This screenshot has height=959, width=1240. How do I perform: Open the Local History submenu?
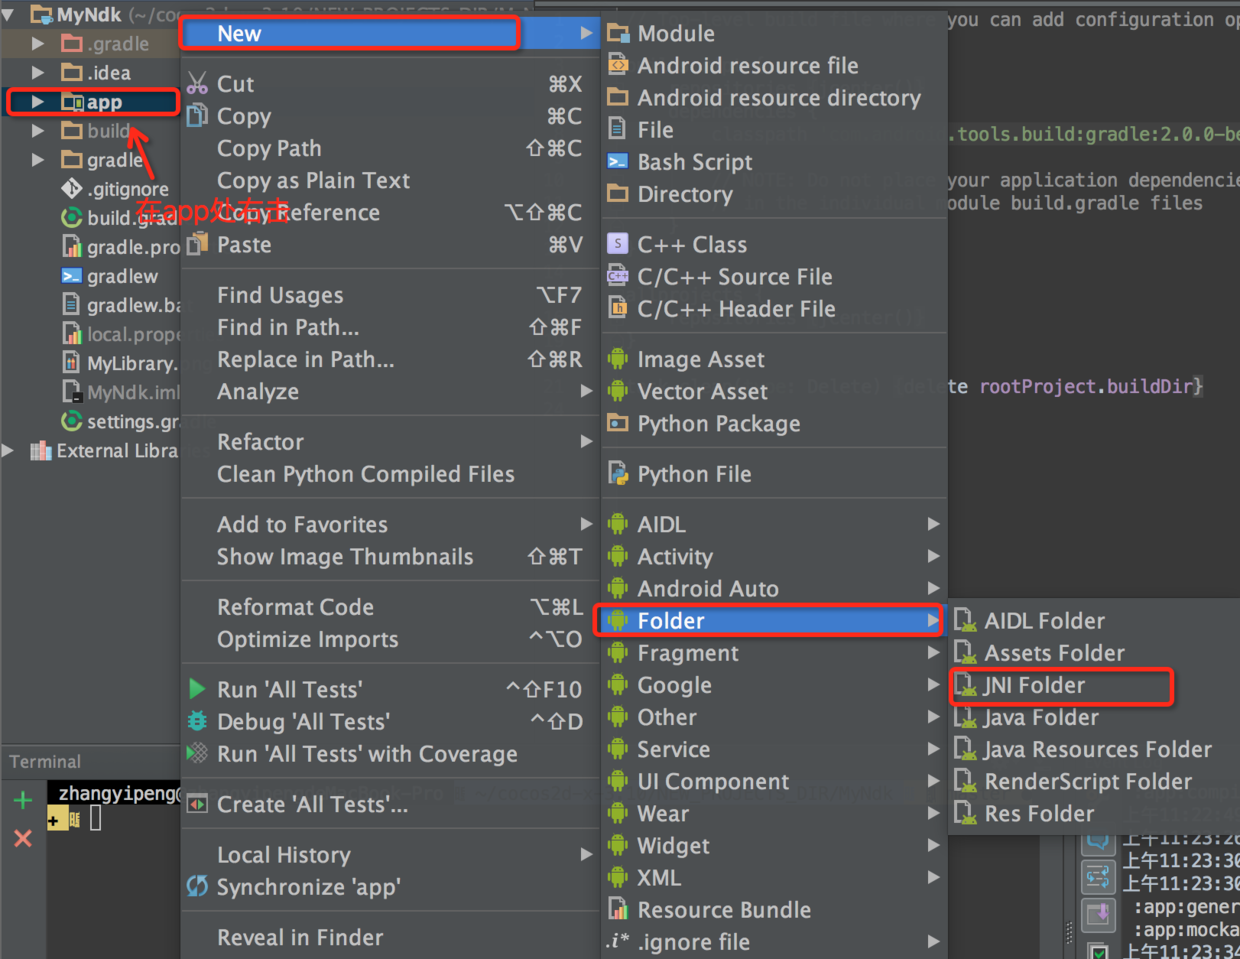pyautogui.click(x=284, y=855)
